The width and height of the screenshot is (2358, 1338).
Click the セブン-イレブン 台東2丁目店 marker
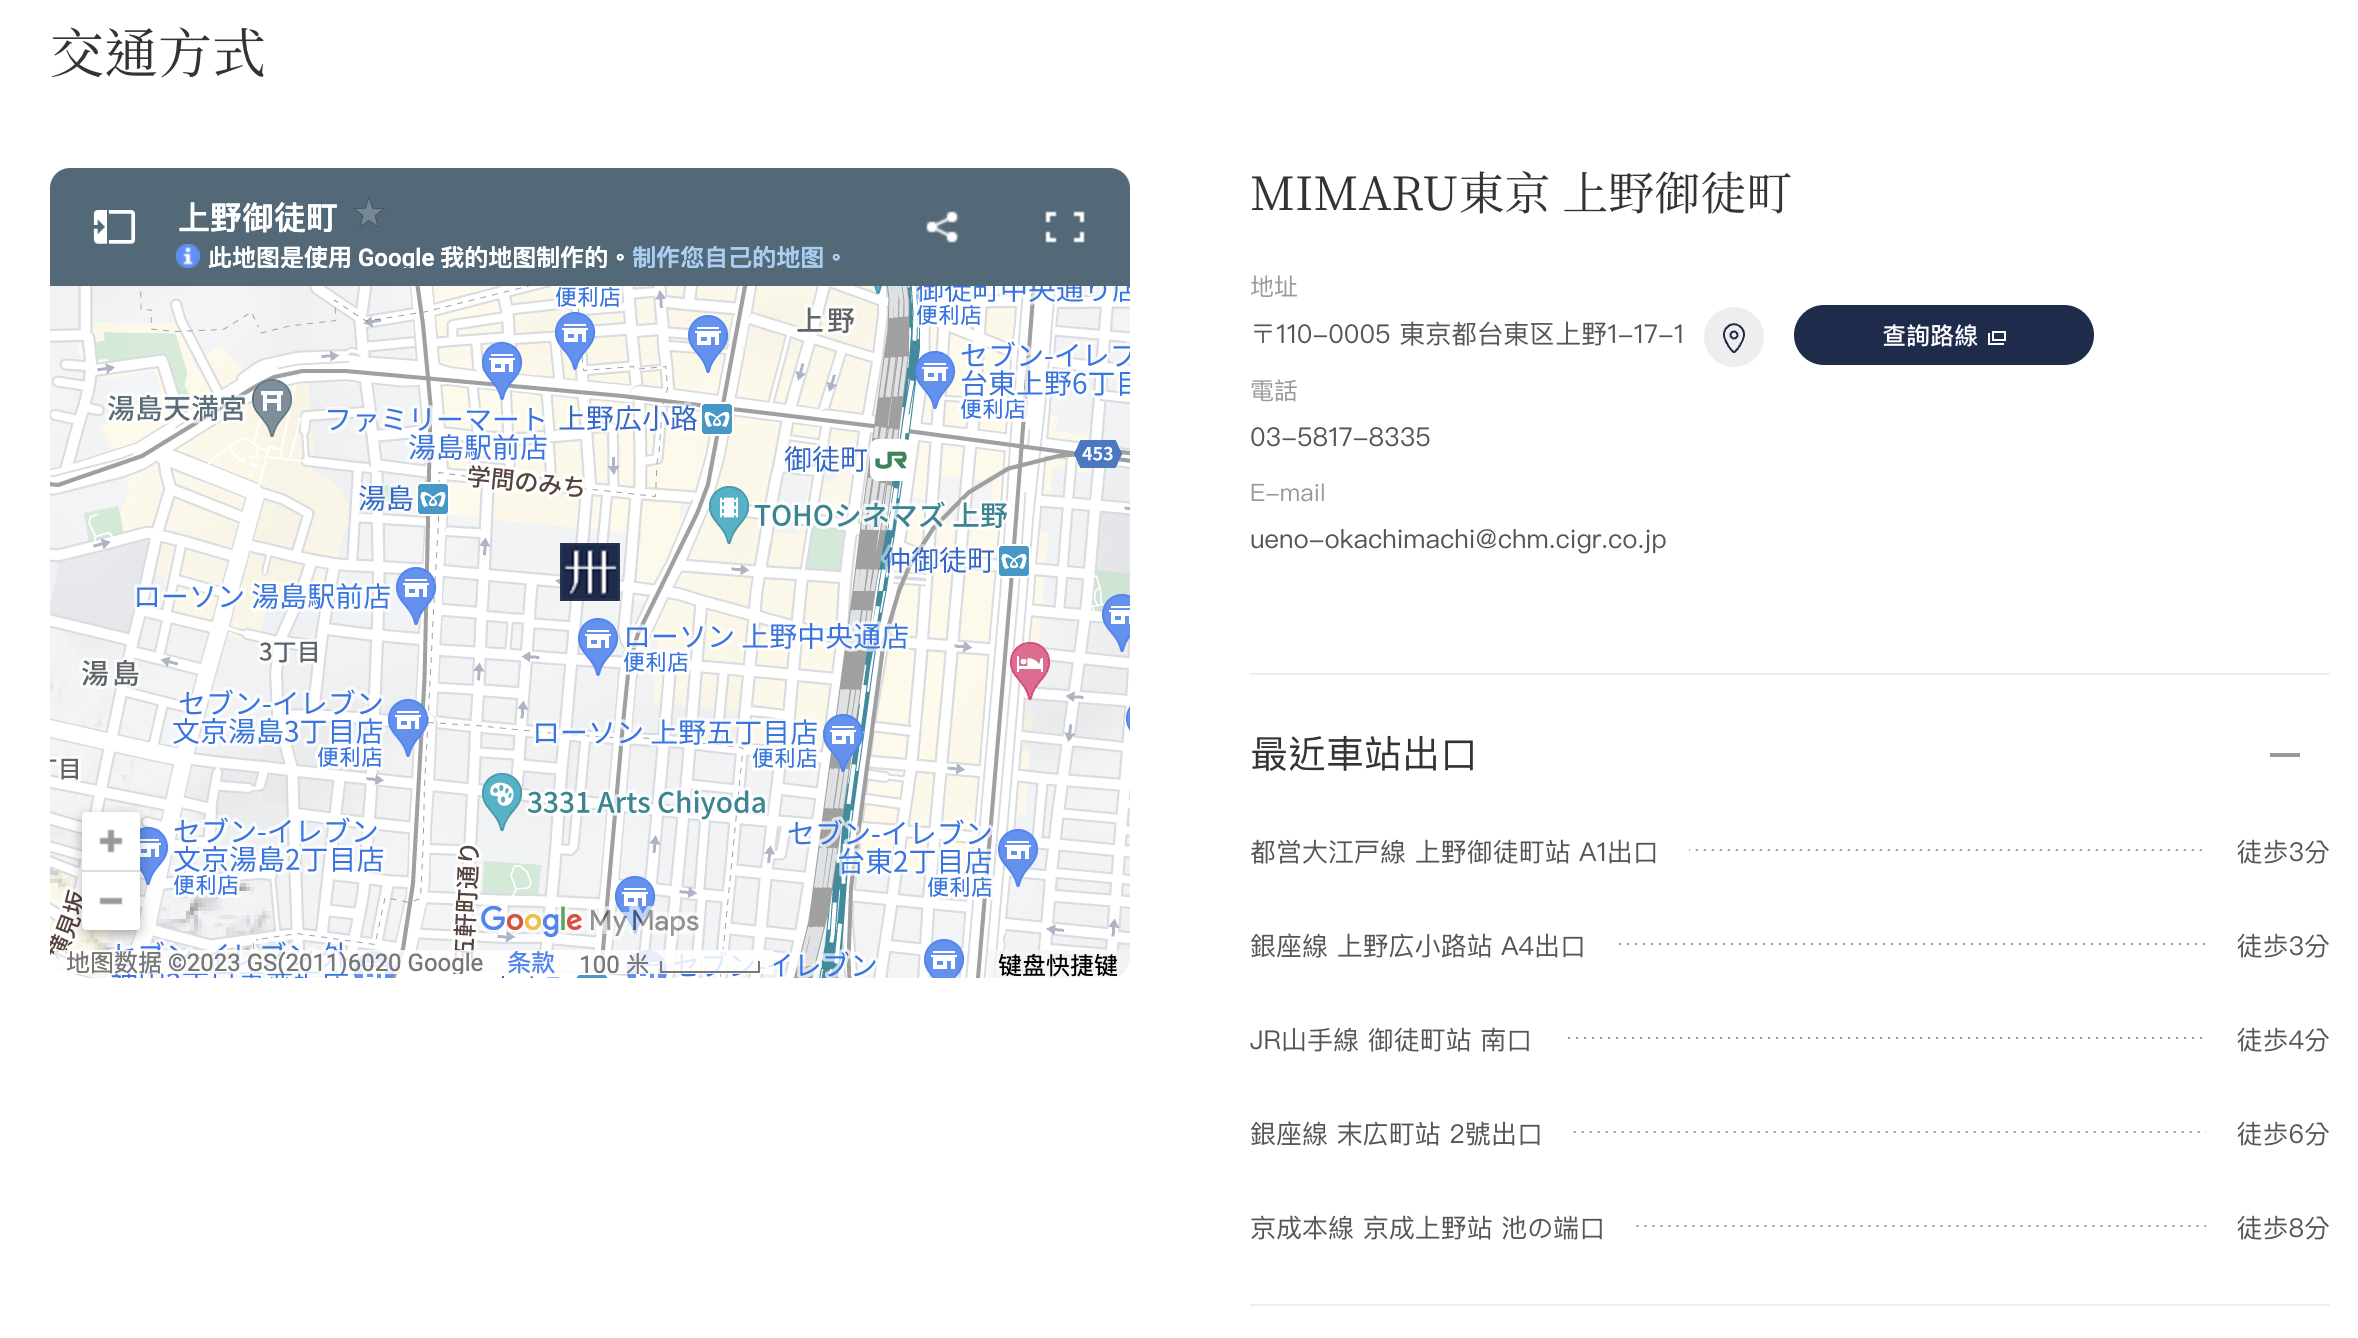[1018, 856]
